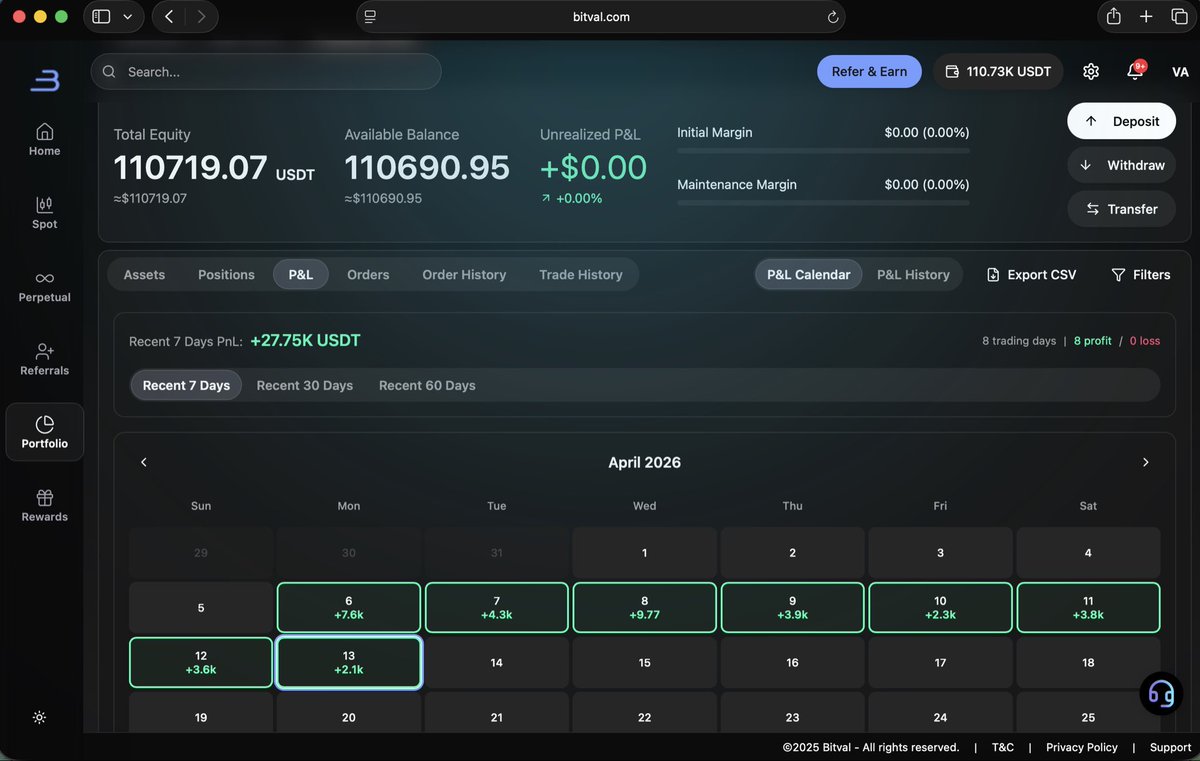
Task: Select April 8 with +9.77 profit
Action: (x=645, y=608)
